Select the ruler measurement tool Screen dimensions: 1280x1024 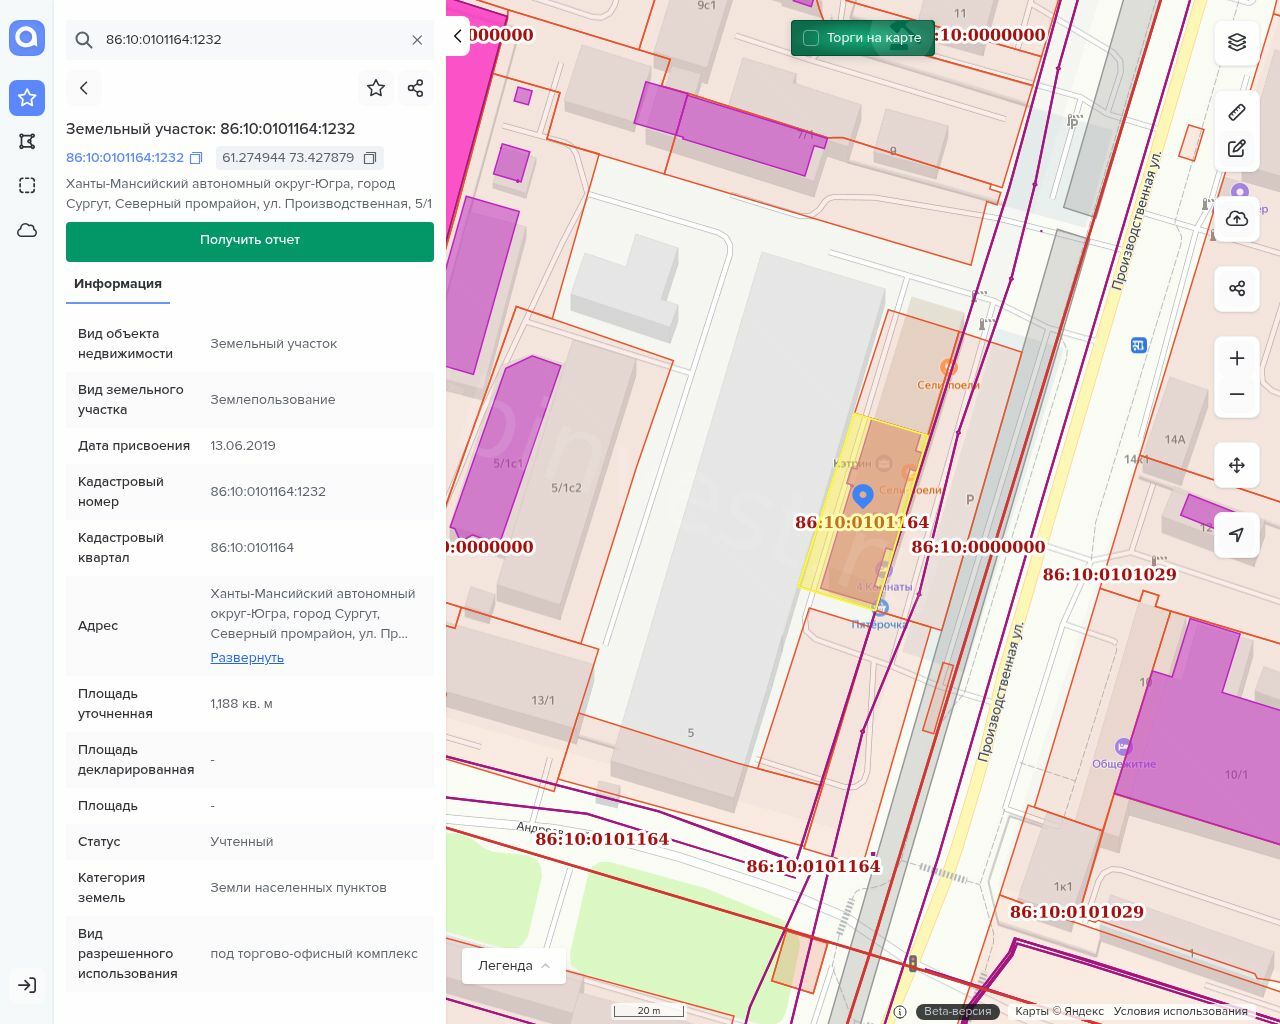pos(1237,112)
